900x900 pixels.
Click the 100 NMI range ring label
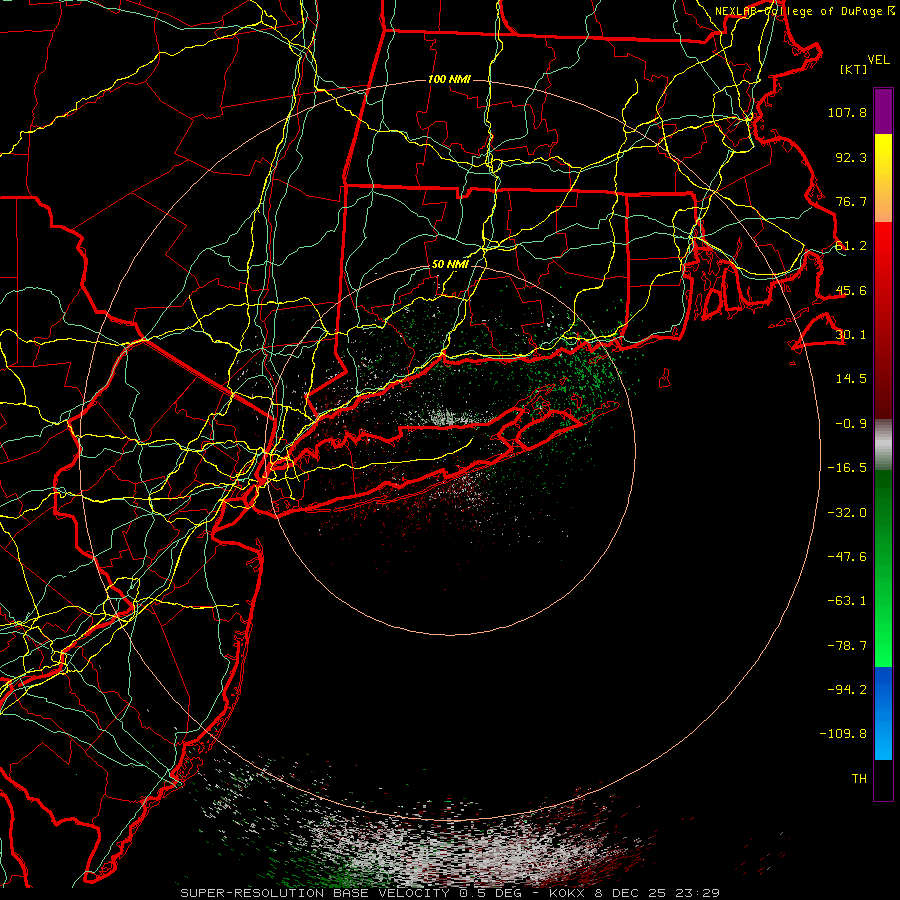click(449, 79)
